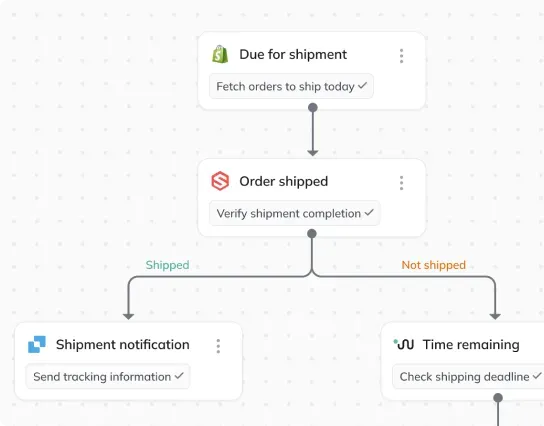Click the blue Shipment notification icon
This screenshot has width=544, height=426.
[x=37, y=344]
